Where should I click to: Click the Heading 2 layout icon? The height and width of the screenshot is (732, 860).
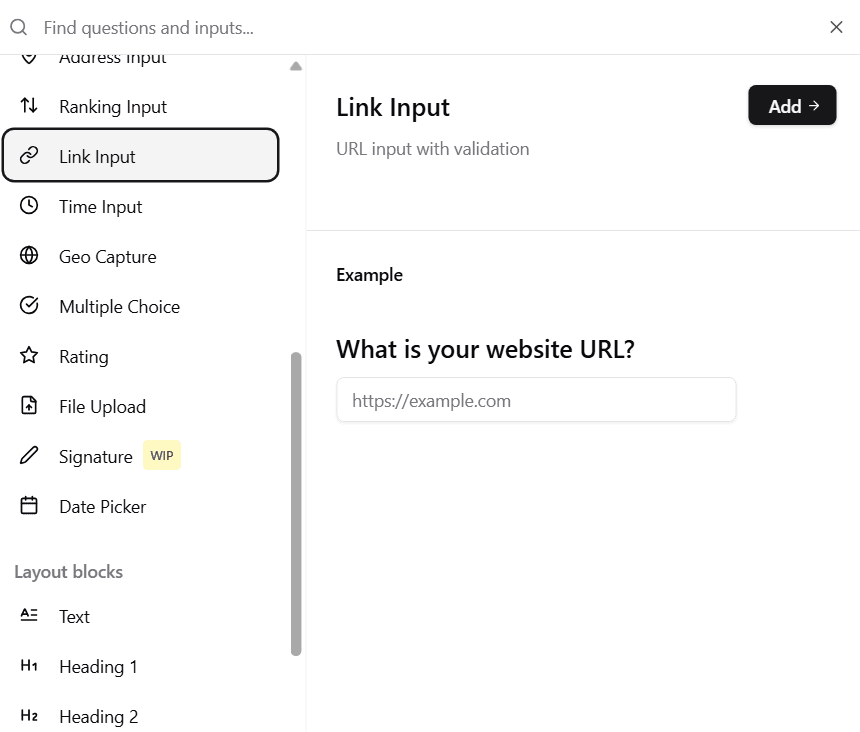pyautogui.click(x=27, y=716)
